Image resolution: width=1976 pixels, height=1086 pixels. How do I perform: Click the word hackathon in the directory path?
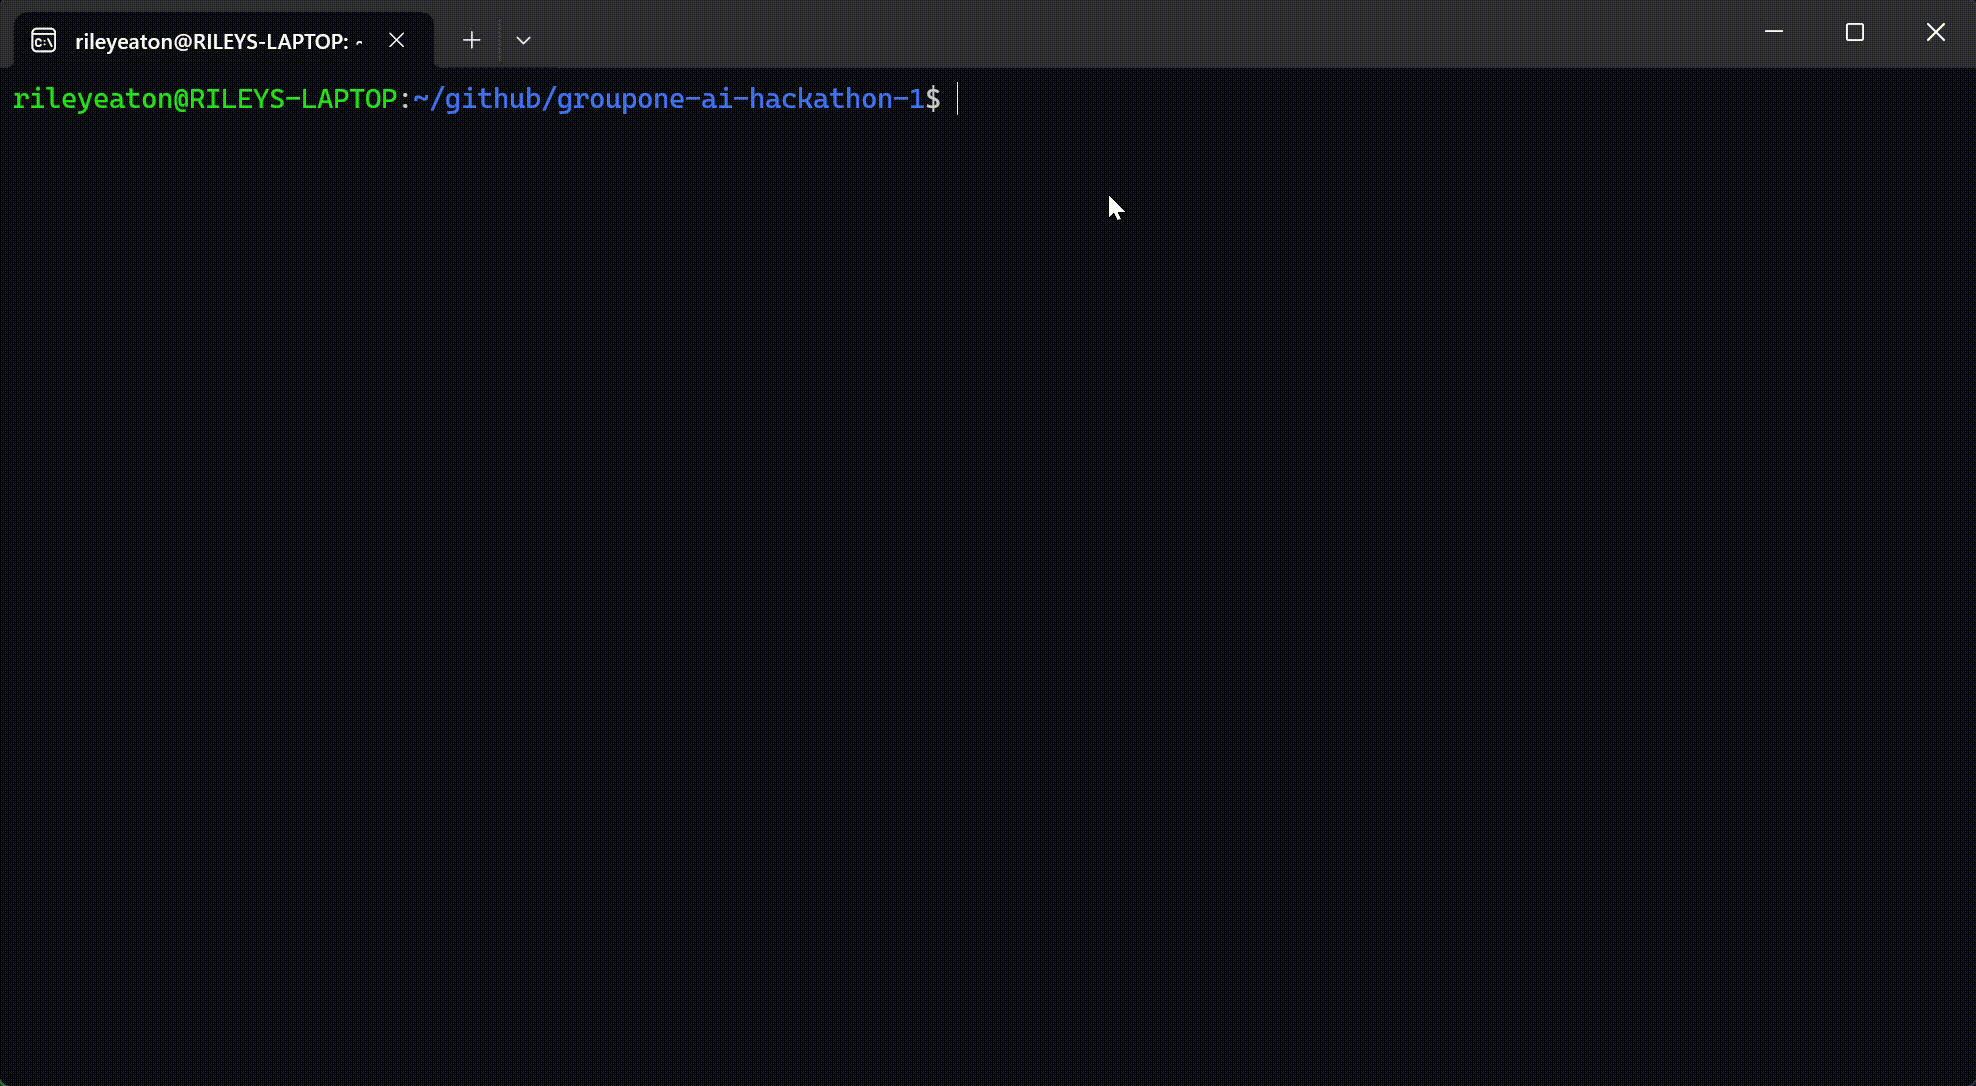click(x=820, y=99)
